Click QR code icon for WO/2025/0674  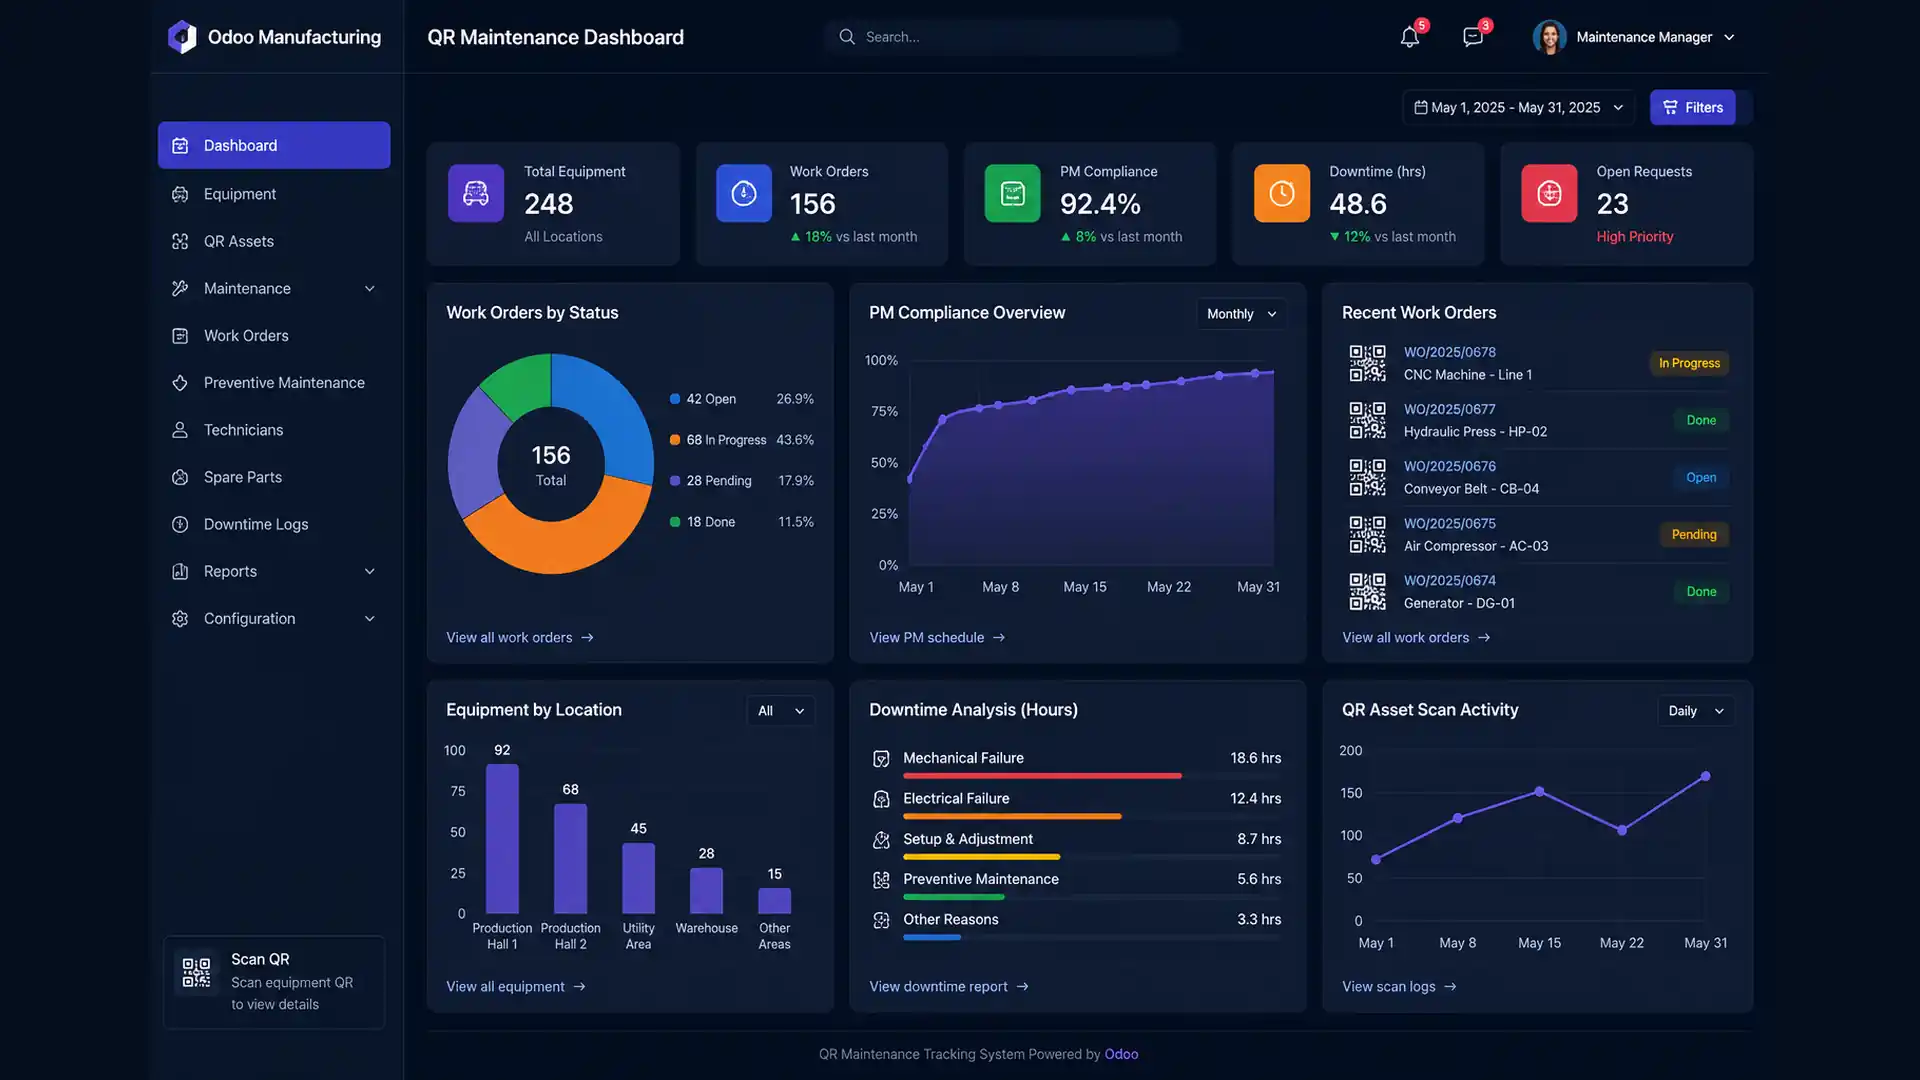click(1367, 591)
